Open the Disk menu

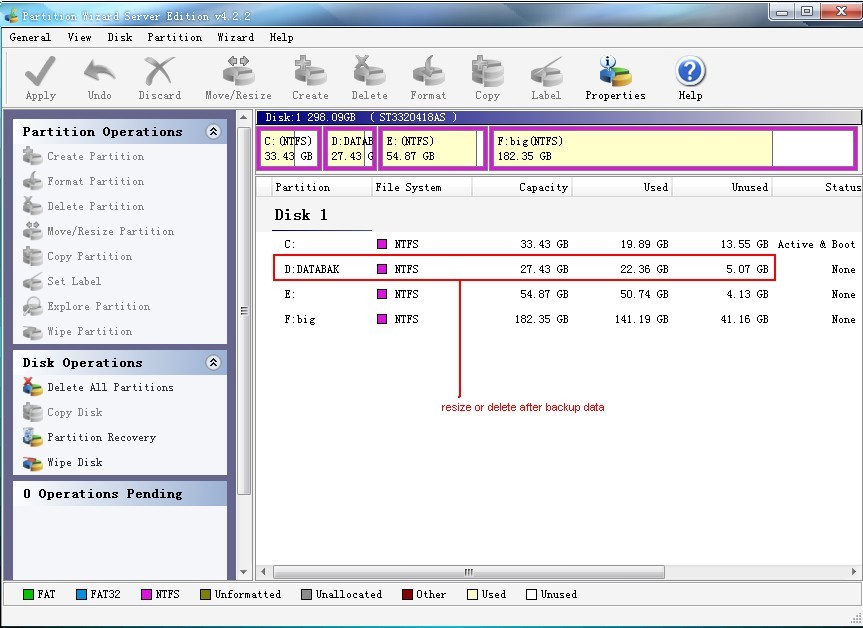click(120, 37)
